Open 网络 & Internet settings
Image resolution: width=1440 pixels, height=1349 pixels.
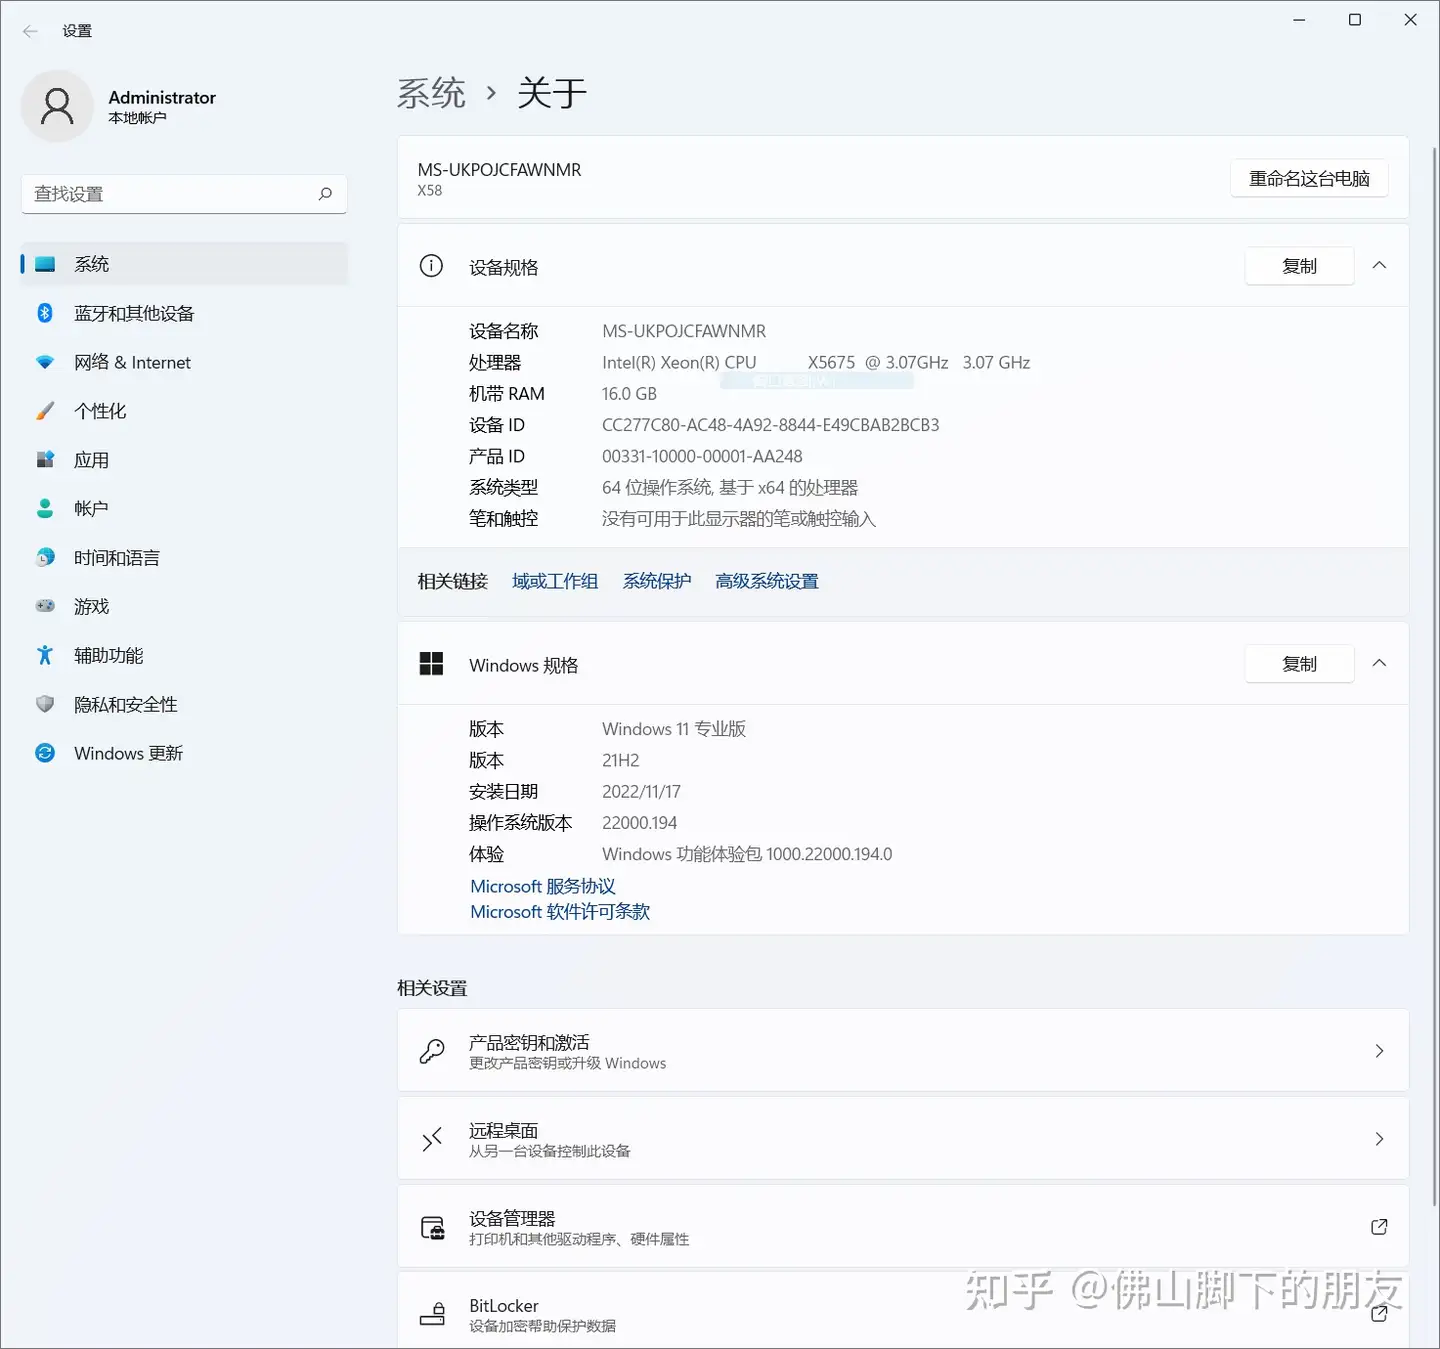(x=184, y=362)
